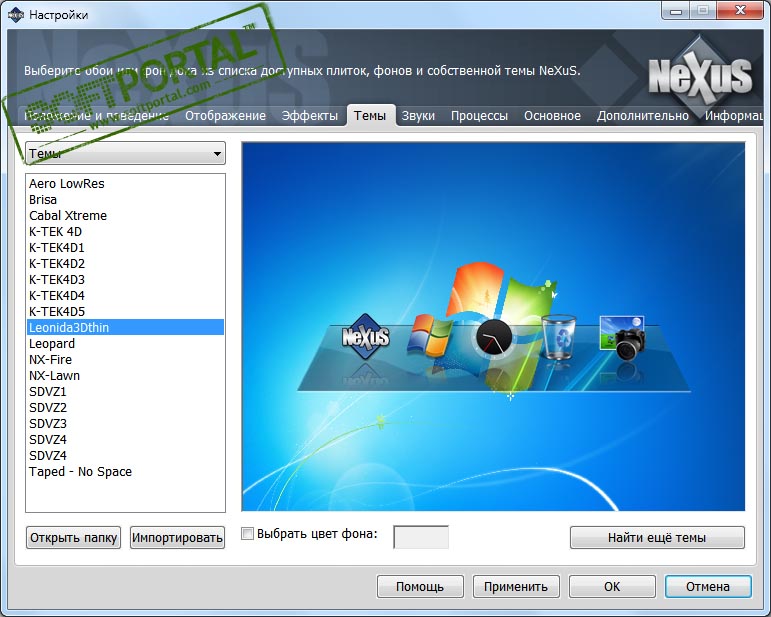771x617 pixels.
Task: Switch to the 'Отображение' tab
Action: coord(225,116)
